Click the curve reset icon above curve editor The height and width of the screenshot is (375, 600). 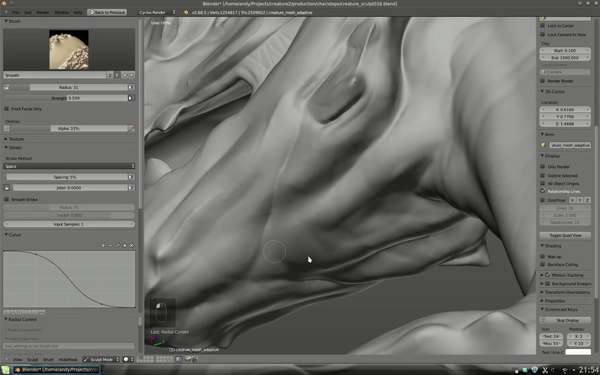coord(132,245)
